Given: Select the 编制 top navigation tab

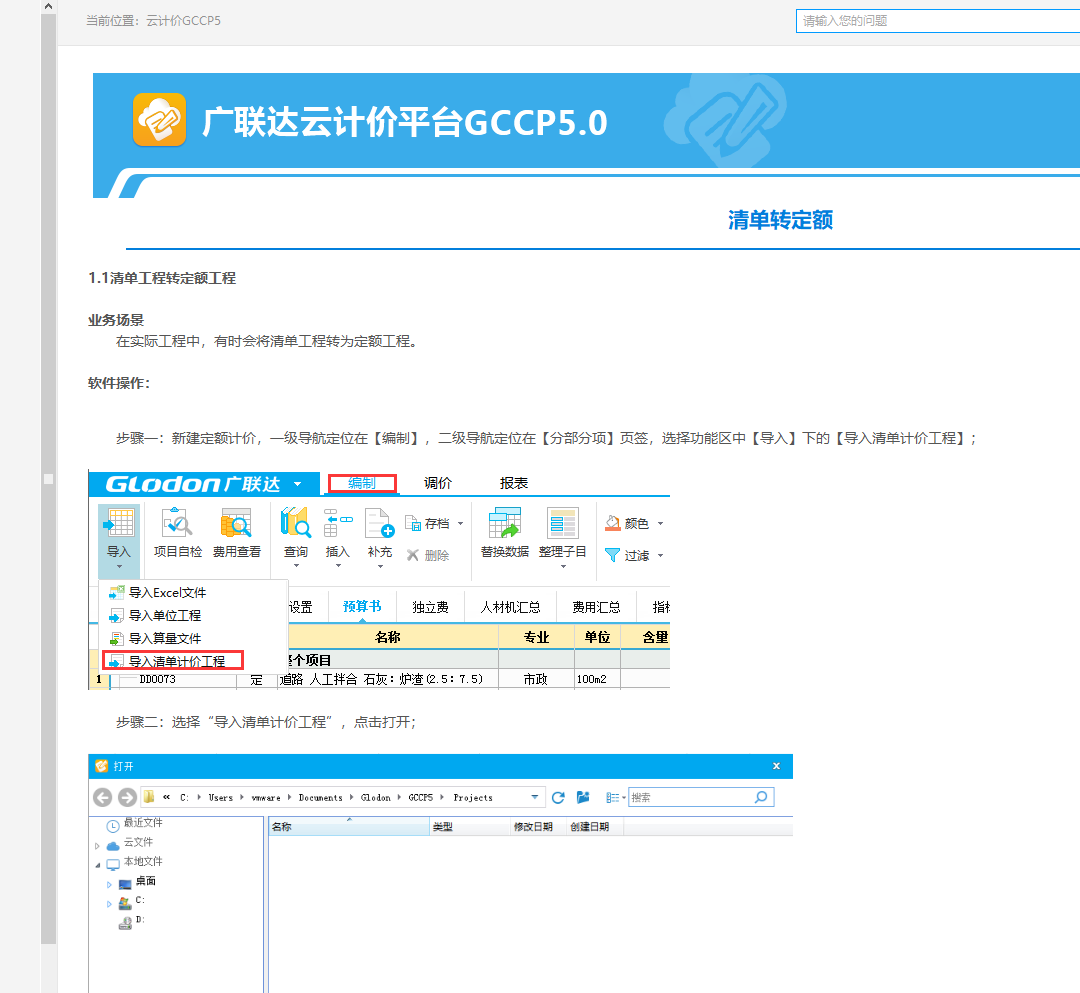Looking at the screenshot, I should 362,483.
